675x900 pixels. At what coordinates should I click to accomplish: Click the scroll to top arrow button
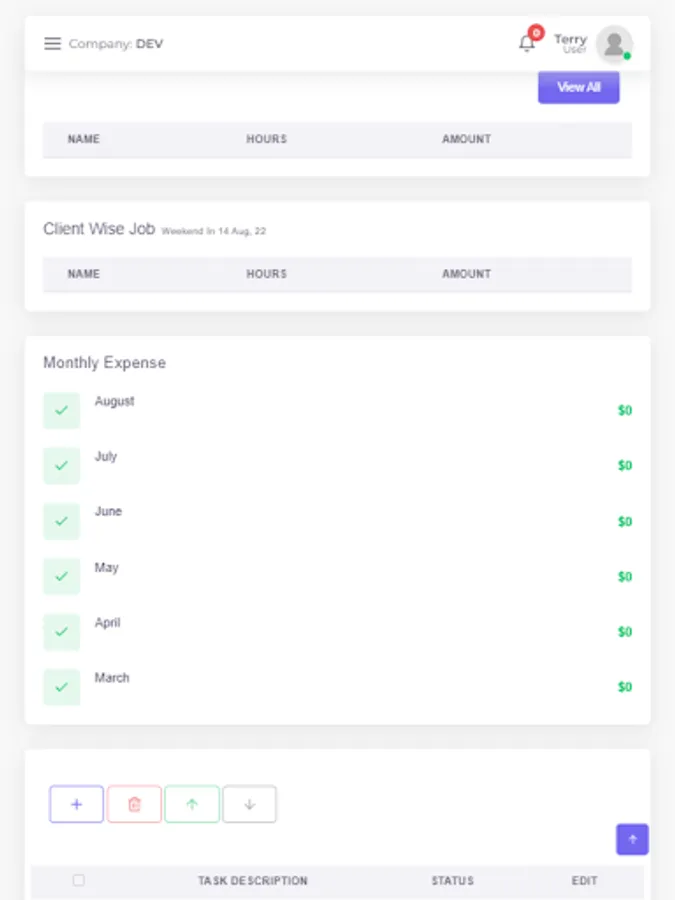coord(632,839)
